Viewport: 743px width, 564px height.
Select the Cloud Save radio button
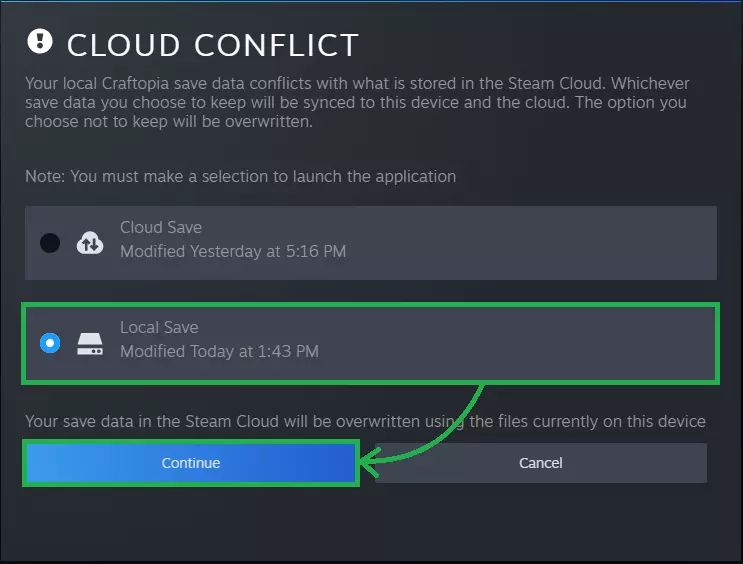[x=50, y=243]
